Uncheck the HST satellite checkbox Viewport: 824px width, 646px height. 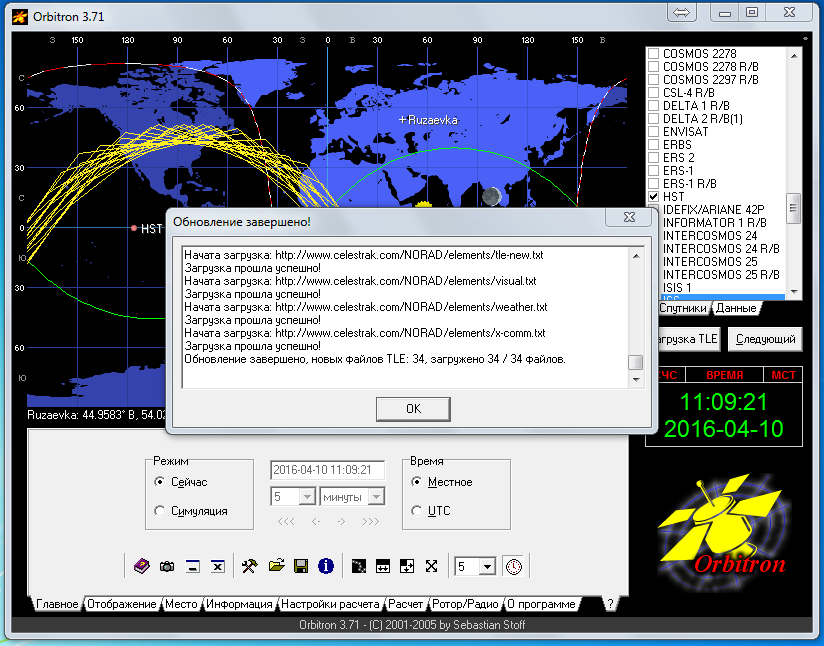[x=654, y=197]
